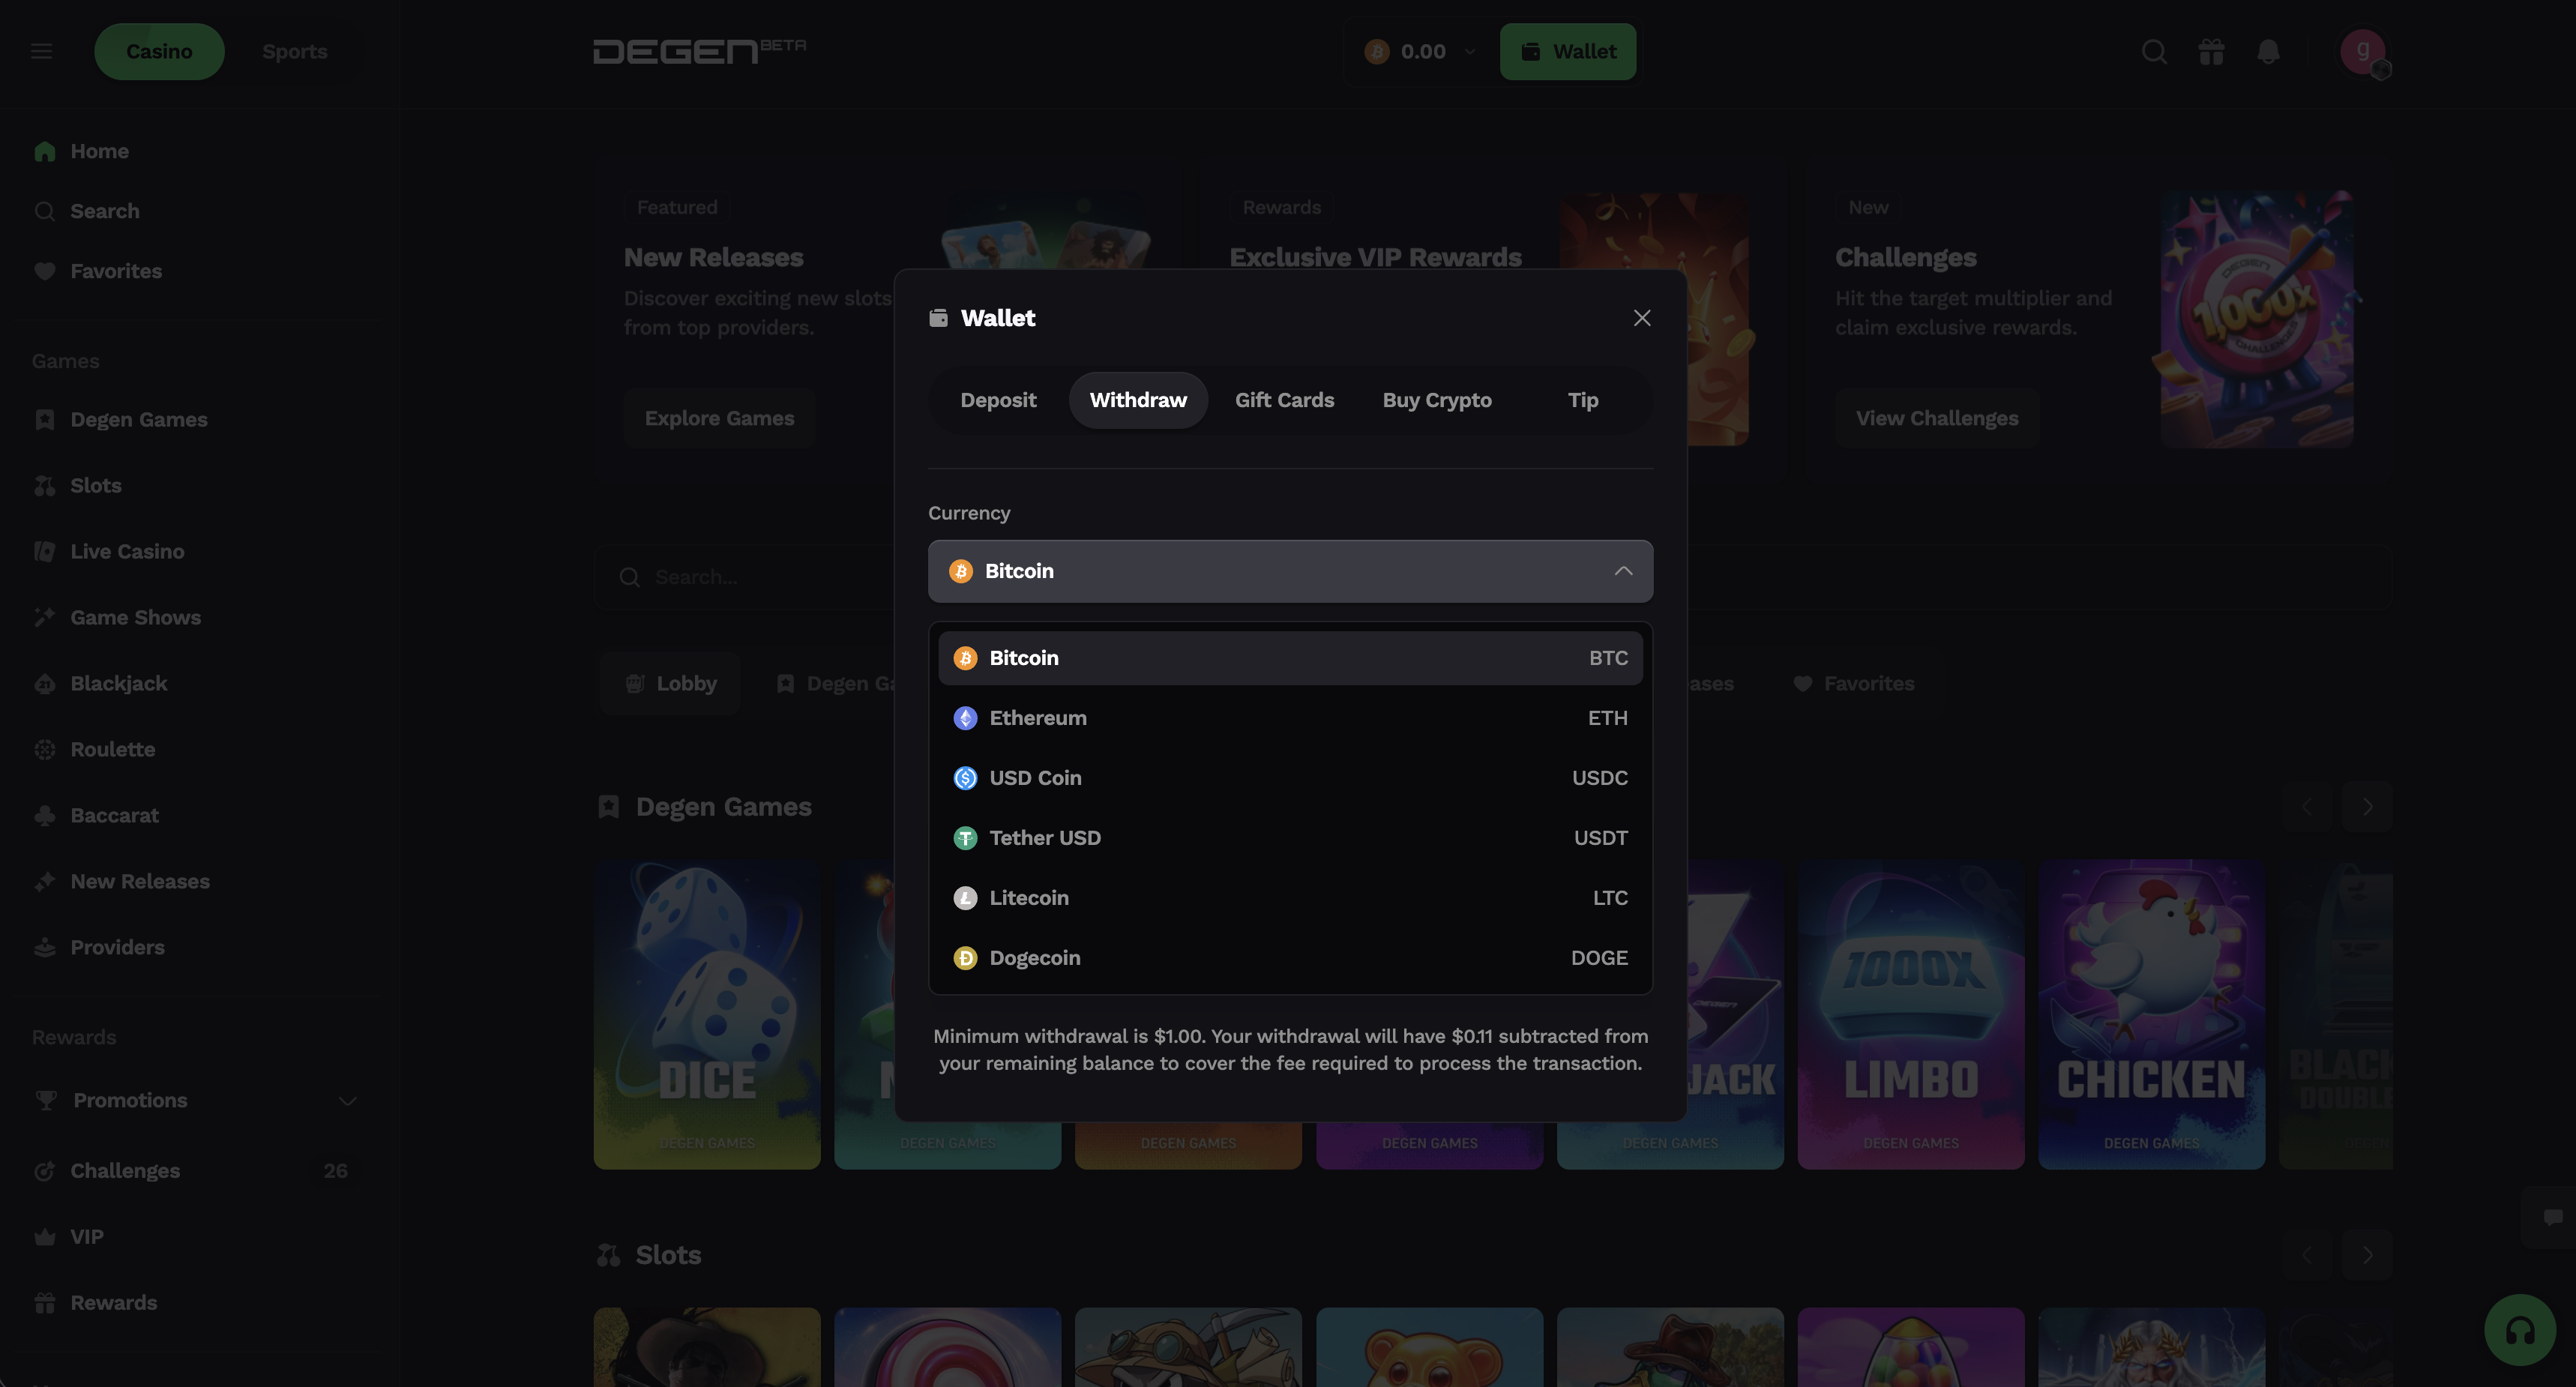Open the hamburger menu icon

[x=41, y=51]
